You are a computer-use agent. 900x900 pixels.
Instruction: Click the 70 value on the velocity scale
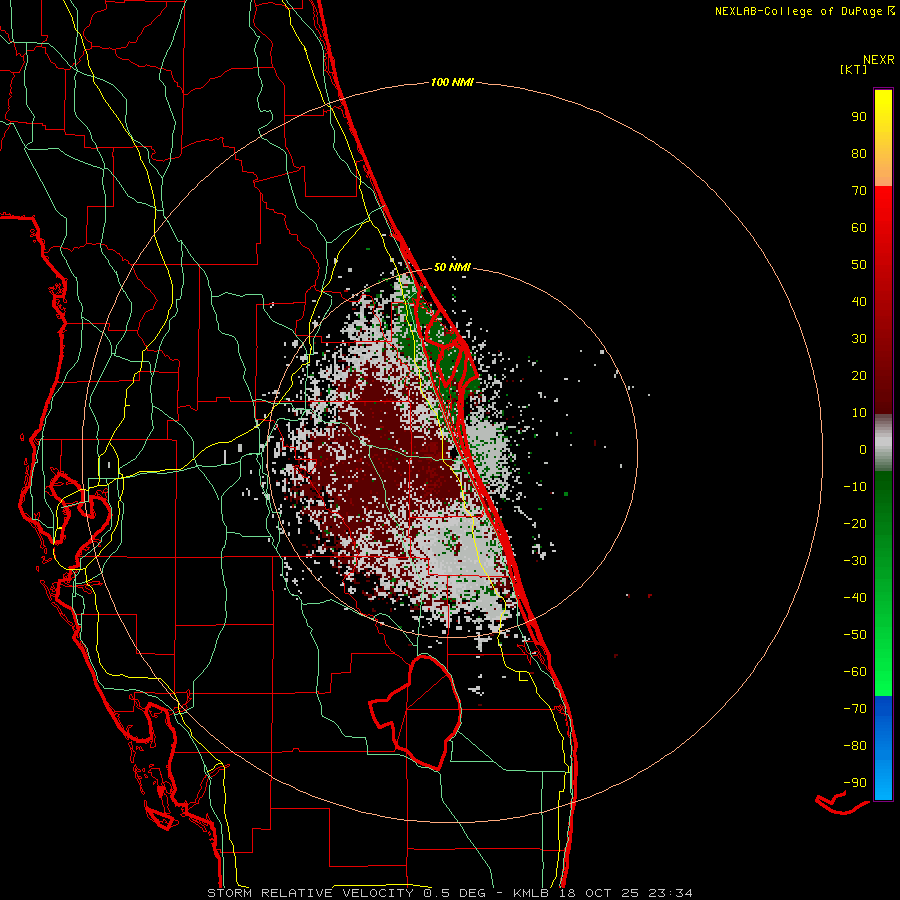[859, 191]
